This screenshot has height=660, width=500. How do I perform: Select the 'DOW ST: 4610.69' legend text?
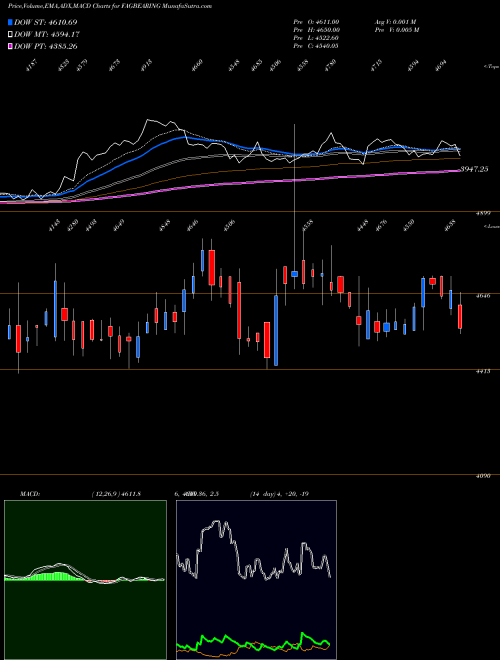coord(45,22)
